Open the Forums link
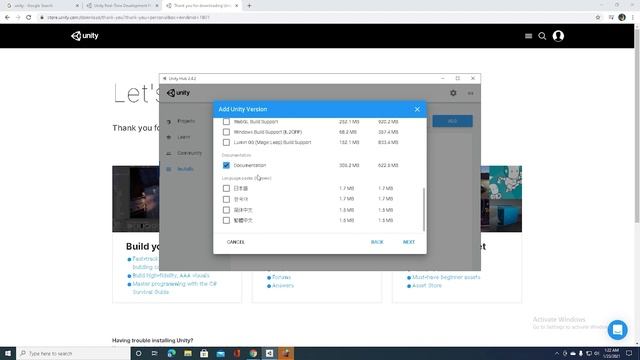The height and width of the screenshot is (360, 640). 281,278
